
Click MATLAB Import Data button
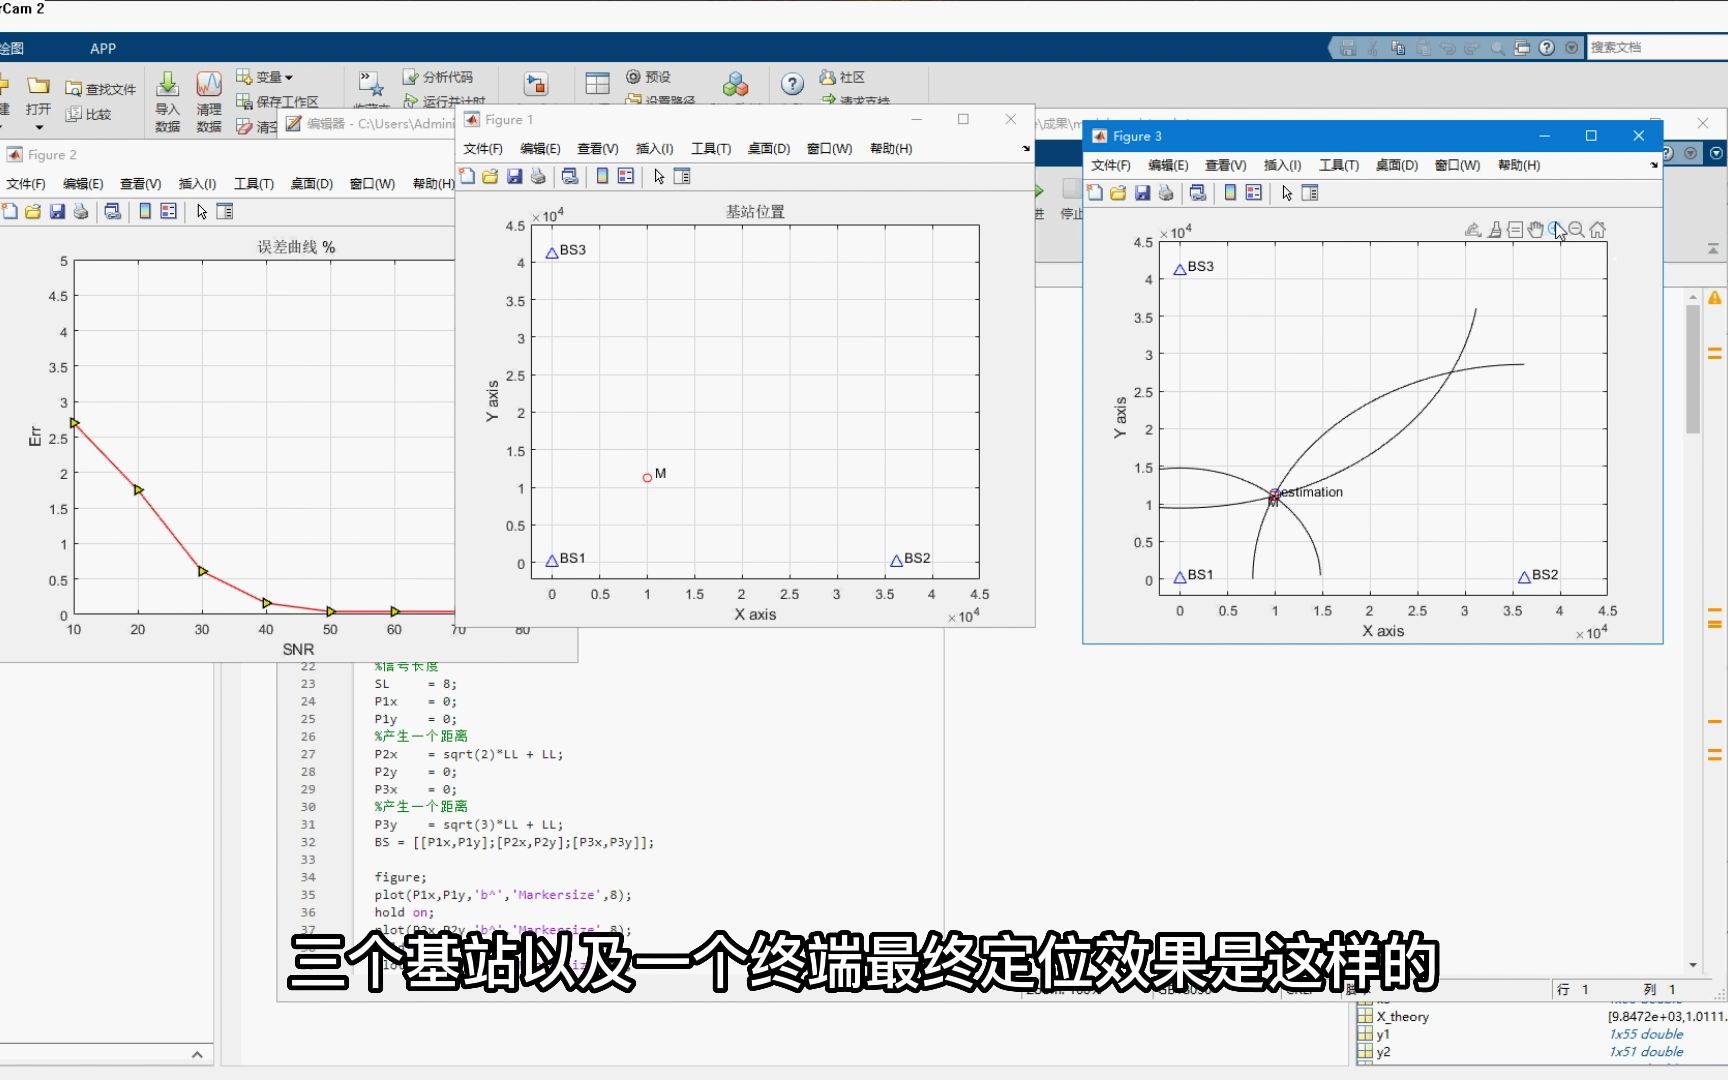167,100
